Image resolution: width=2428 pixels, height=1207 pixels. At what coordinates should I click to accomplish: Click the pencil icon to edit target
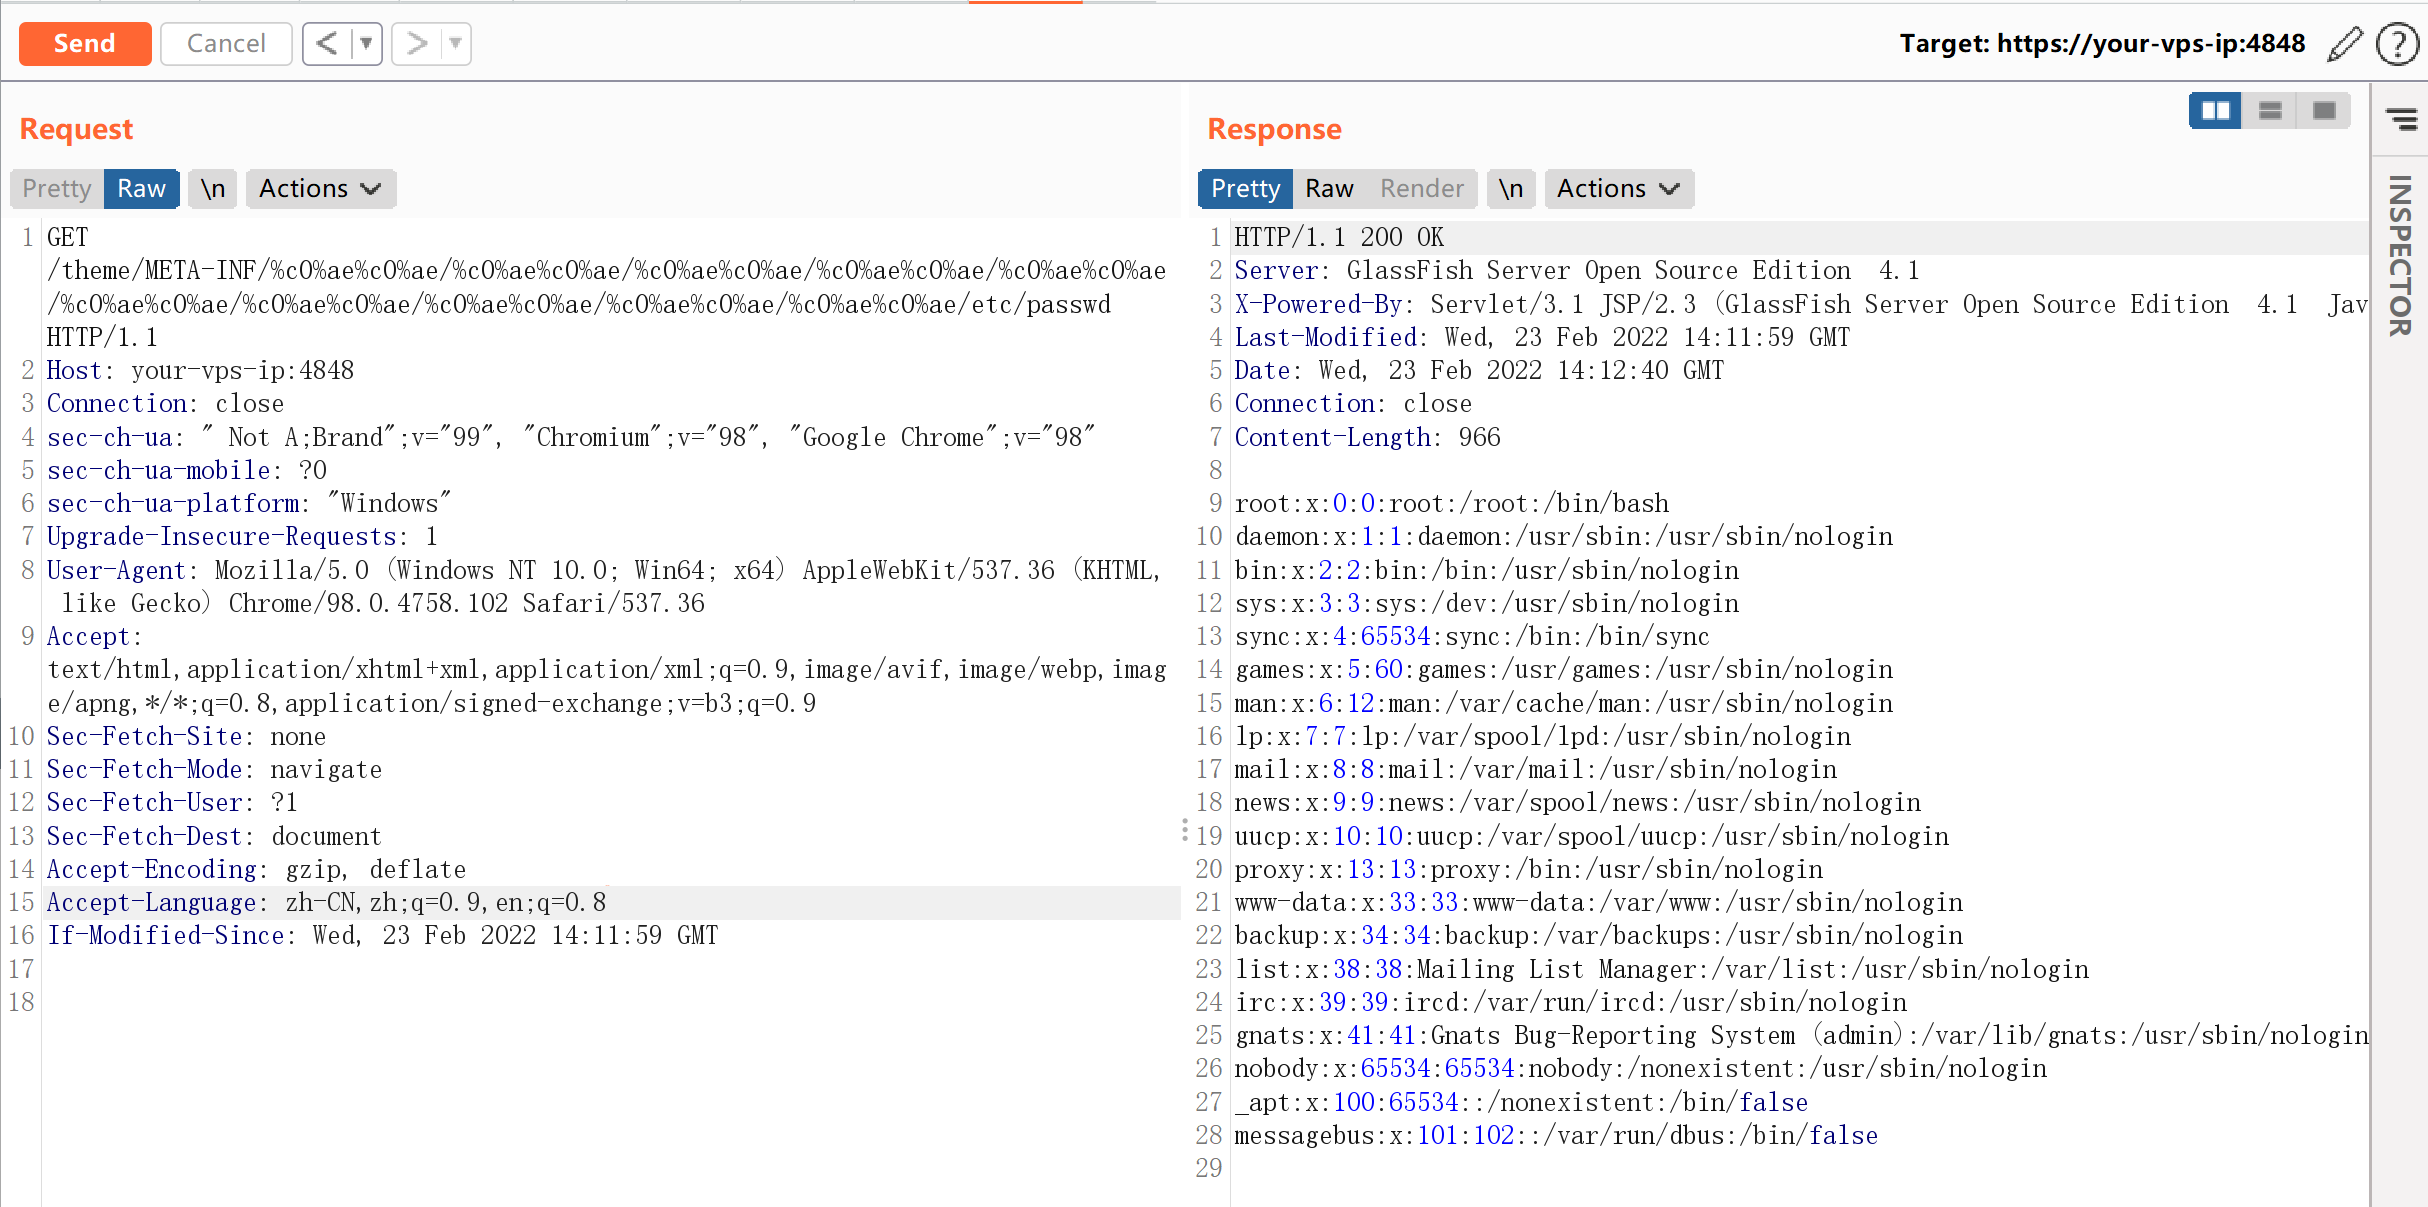[x=2344, y=44]
